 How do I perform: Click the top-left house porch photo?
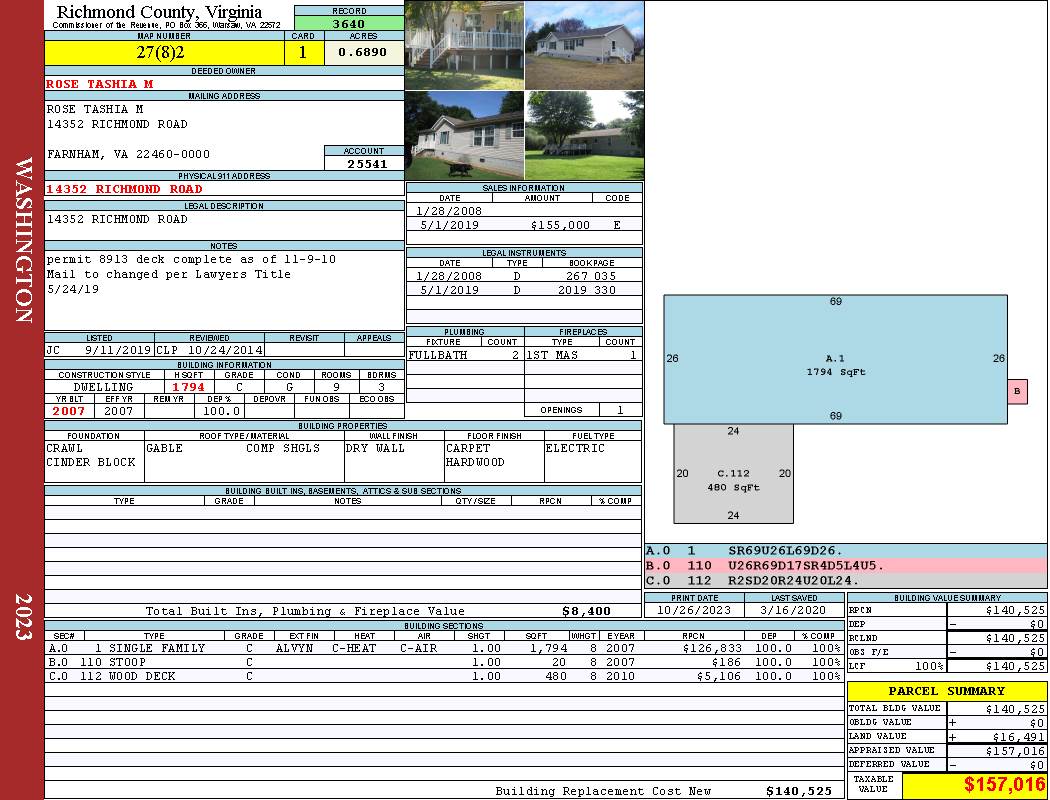(465, 46)
